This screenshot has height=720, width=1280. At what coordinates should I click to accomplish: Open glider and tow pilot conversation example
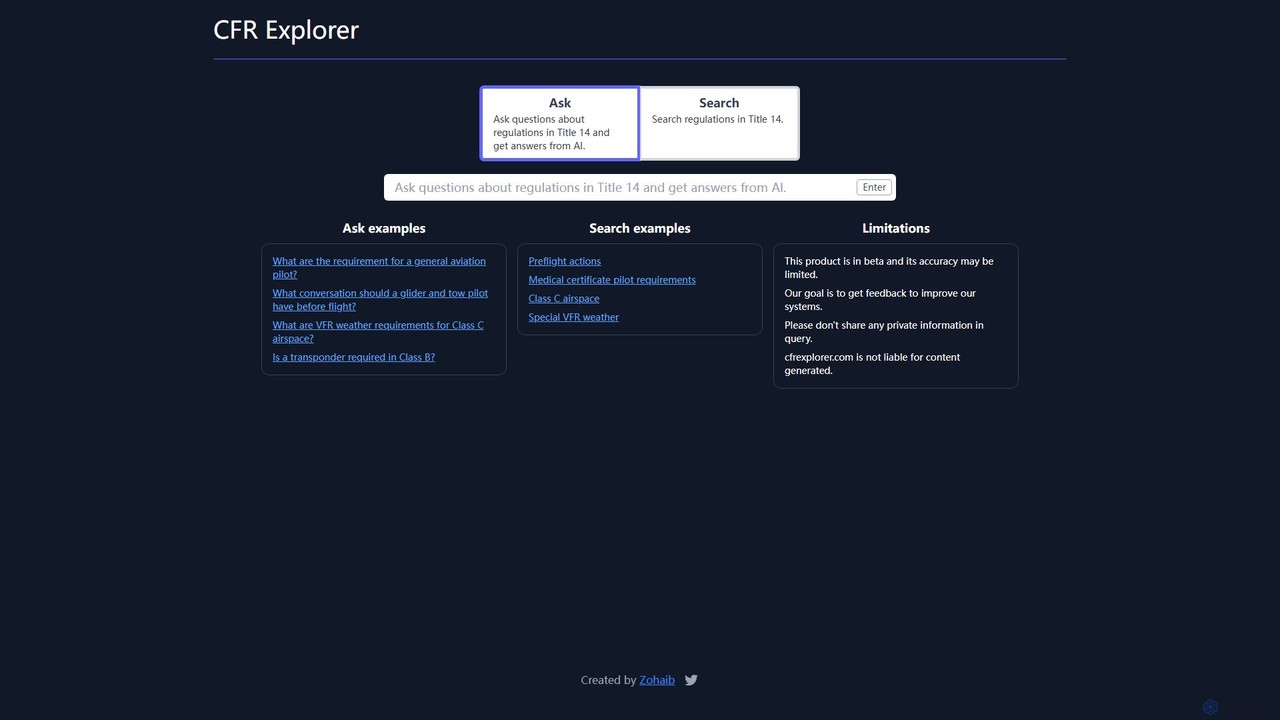coord(380,299)
